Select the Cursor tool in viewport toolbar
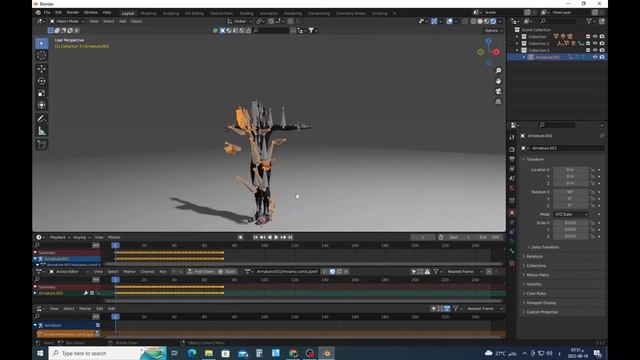 (x=42, y=56)
